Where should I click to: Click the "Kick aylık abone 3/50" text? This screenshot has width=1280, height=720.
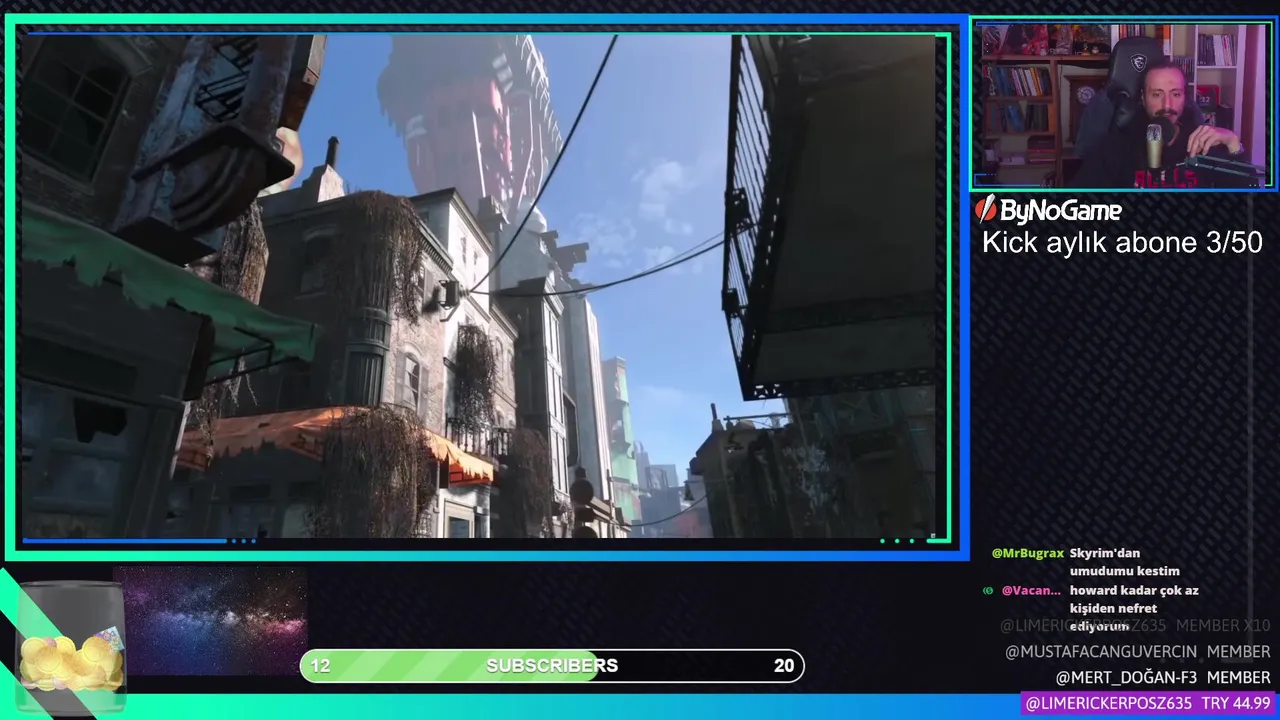pos(1122,242)
